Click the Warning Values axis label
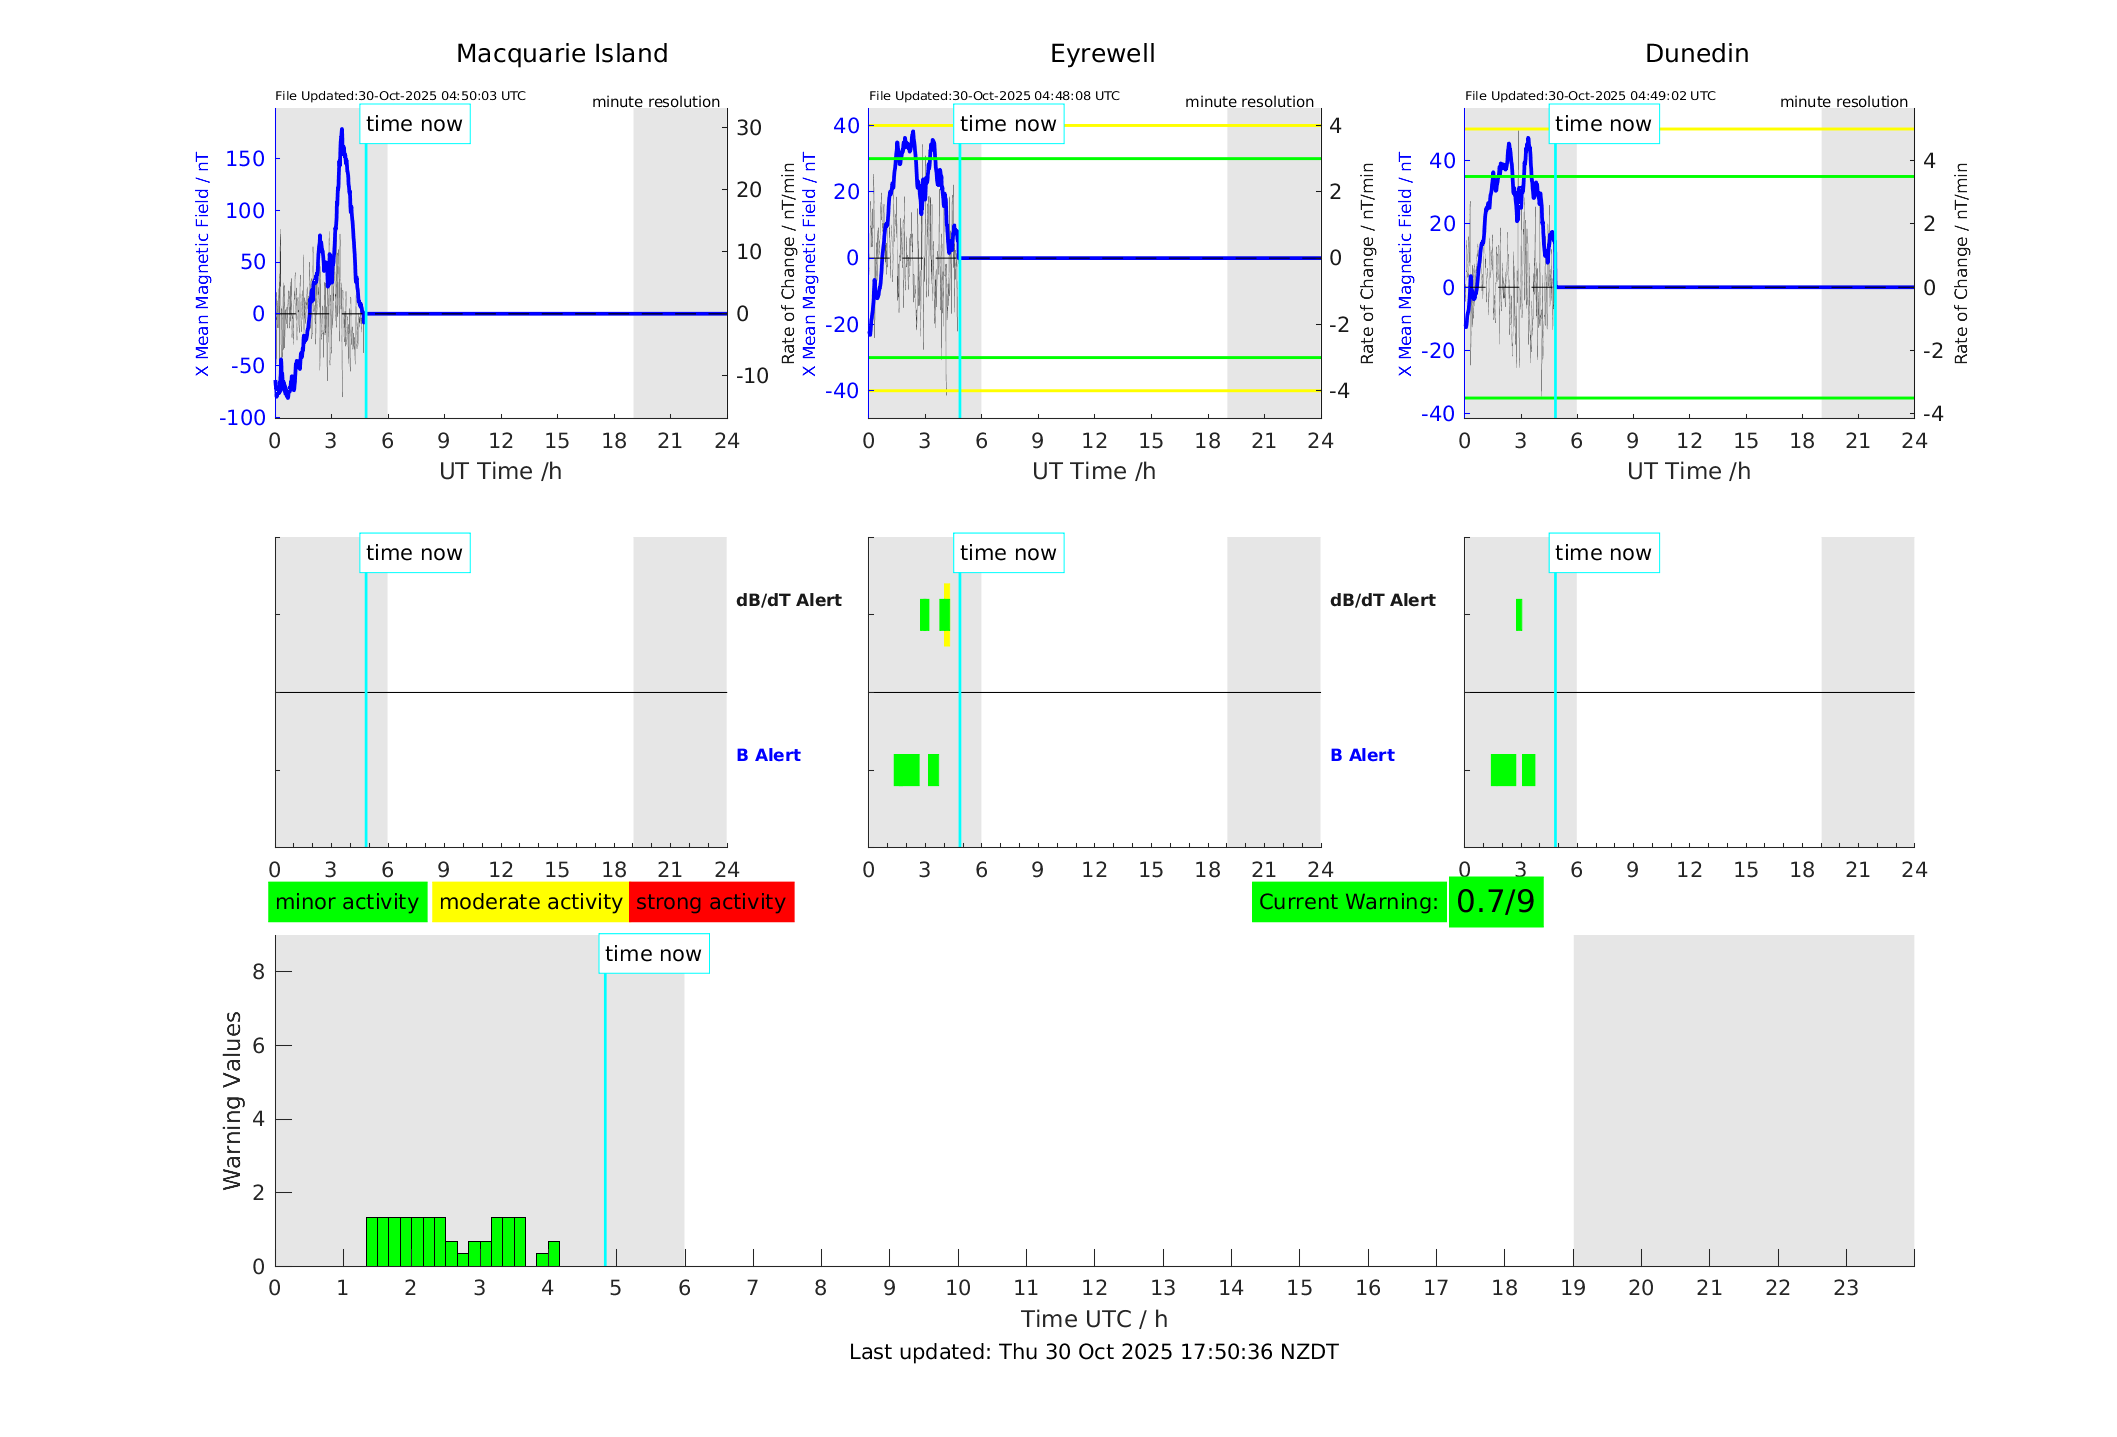 232,1100
